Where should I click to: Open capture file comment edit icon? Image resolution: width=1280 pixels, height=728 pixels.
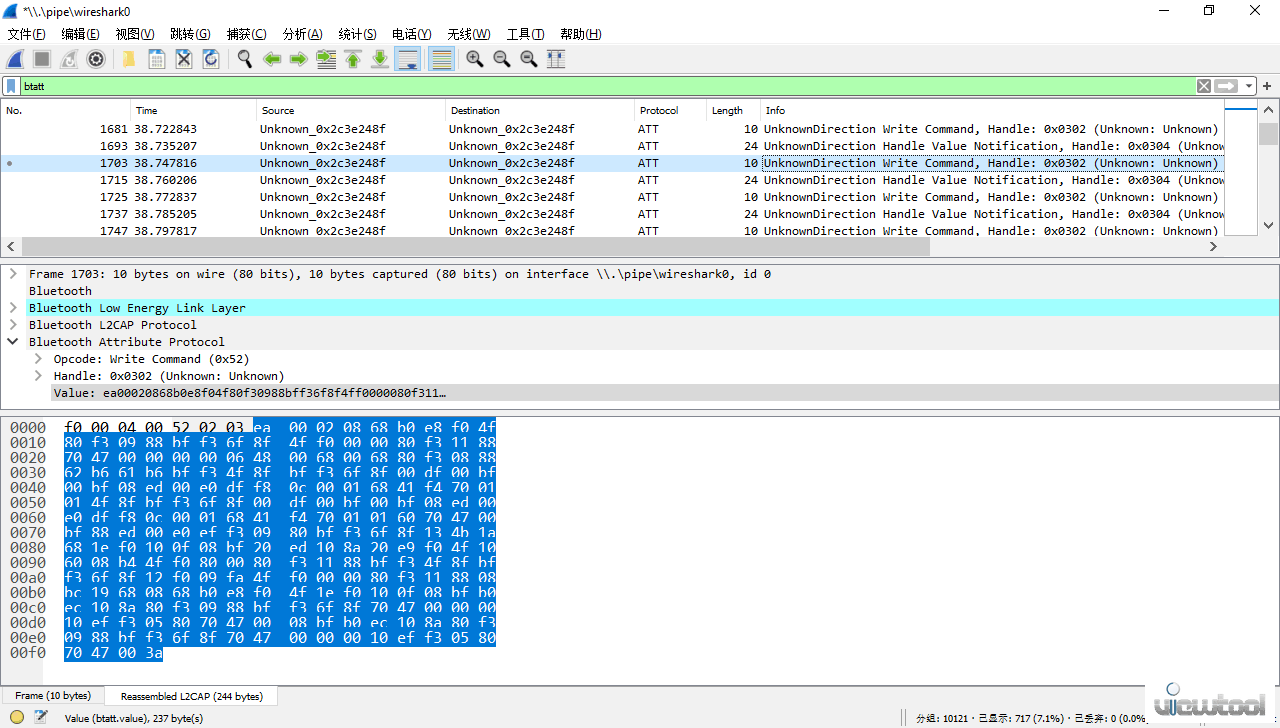[x=41, y=717]
